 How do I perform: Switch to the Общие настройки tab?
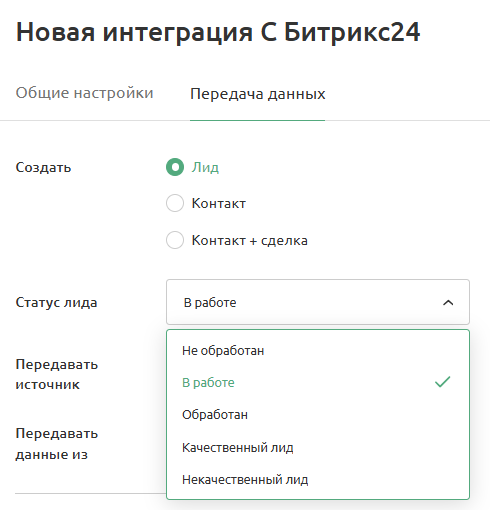84,93
